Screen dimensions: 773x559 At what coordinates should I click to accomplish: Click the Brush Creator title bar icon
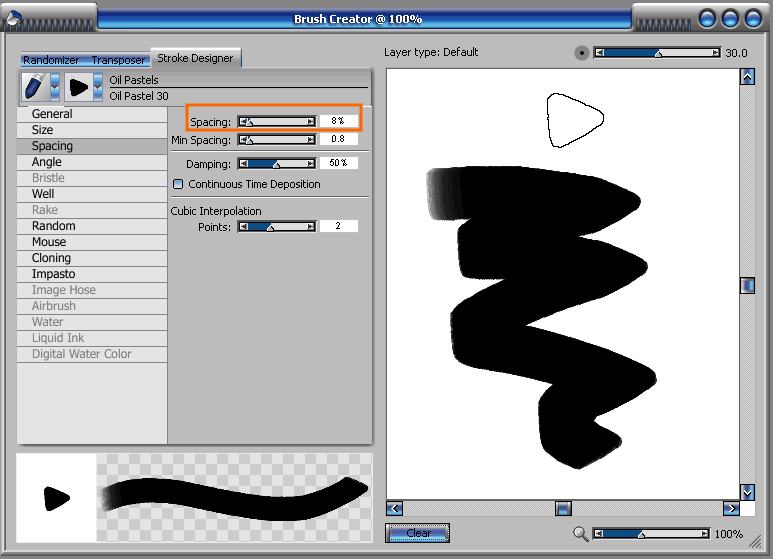pos(12,18)
